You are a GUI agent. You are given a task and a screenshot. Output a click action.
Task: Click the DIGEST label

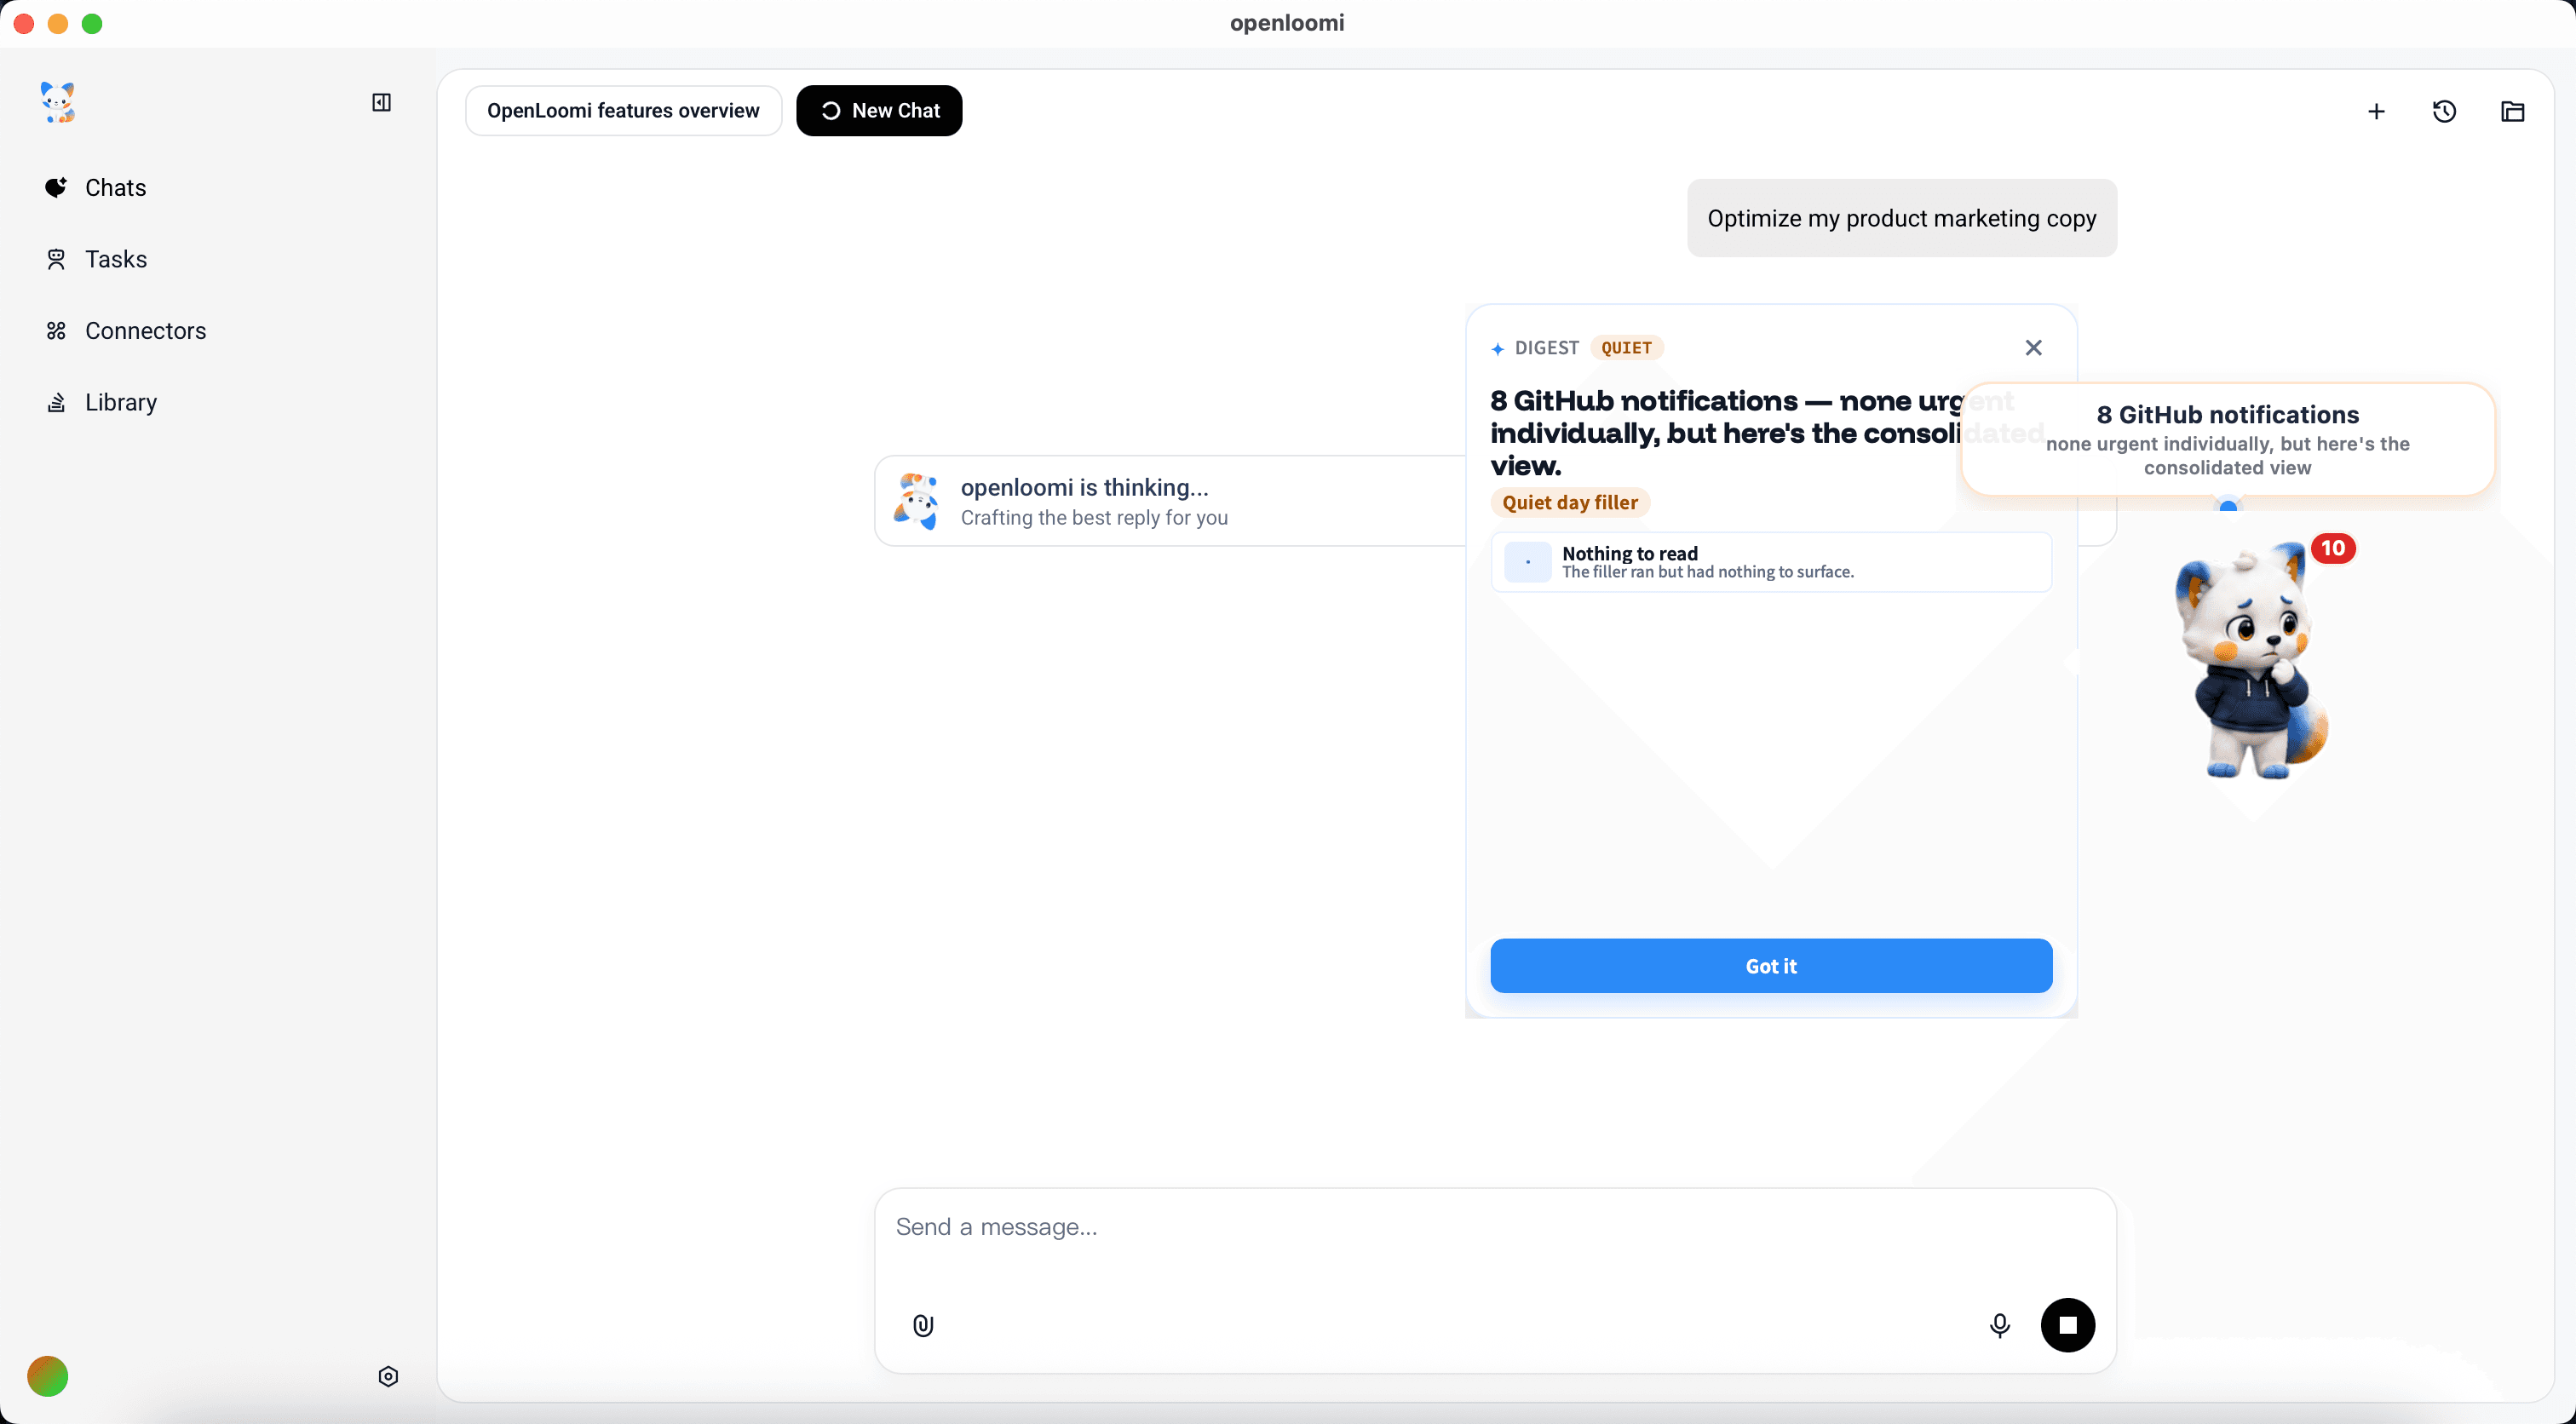click(x=1546, y=347)
